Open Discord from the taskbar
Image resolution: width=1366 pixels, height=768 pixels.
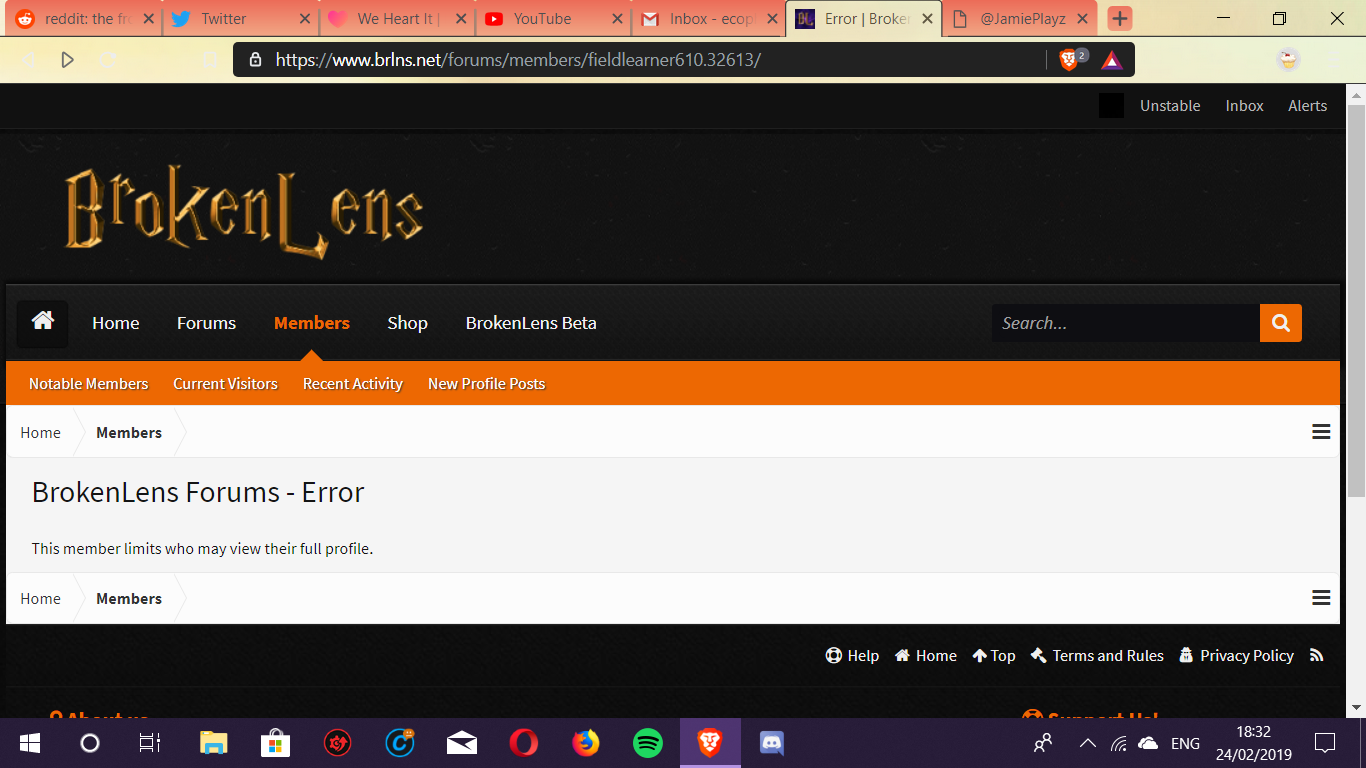(771, 743)
